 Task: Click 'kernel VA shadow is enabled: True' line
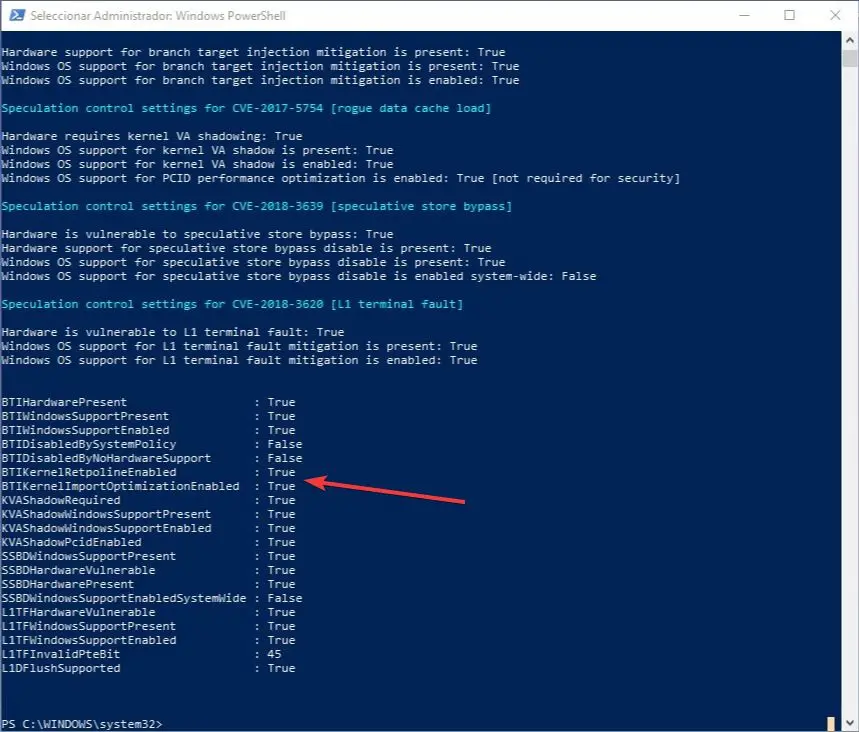(197, 164)
